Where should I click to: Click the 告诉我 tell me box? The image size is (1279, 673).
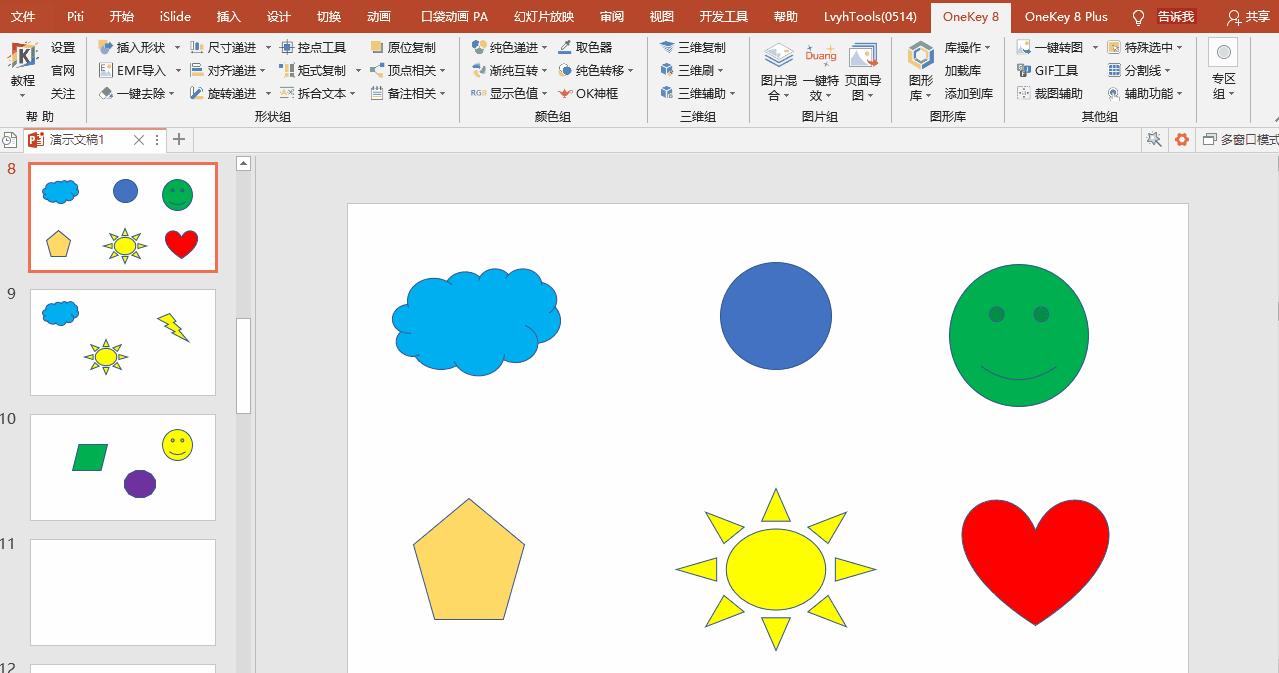[1176, 16]
